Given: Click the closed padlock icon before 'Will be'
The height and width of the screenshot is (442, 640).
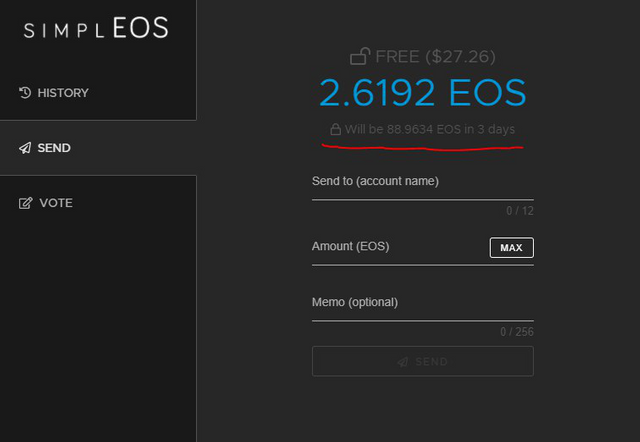Looking at the screenshot, I should coord(336,130).
